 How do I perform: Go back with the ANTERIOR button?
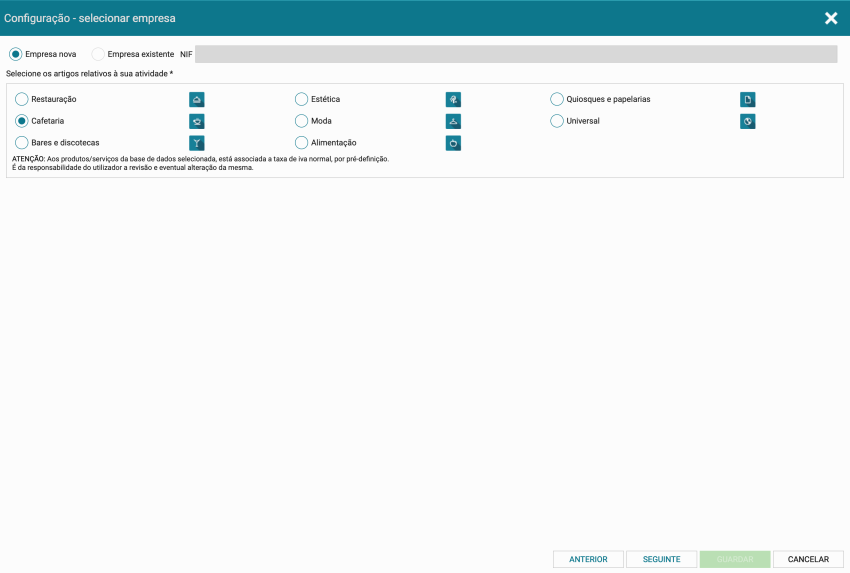pos(588,559)
